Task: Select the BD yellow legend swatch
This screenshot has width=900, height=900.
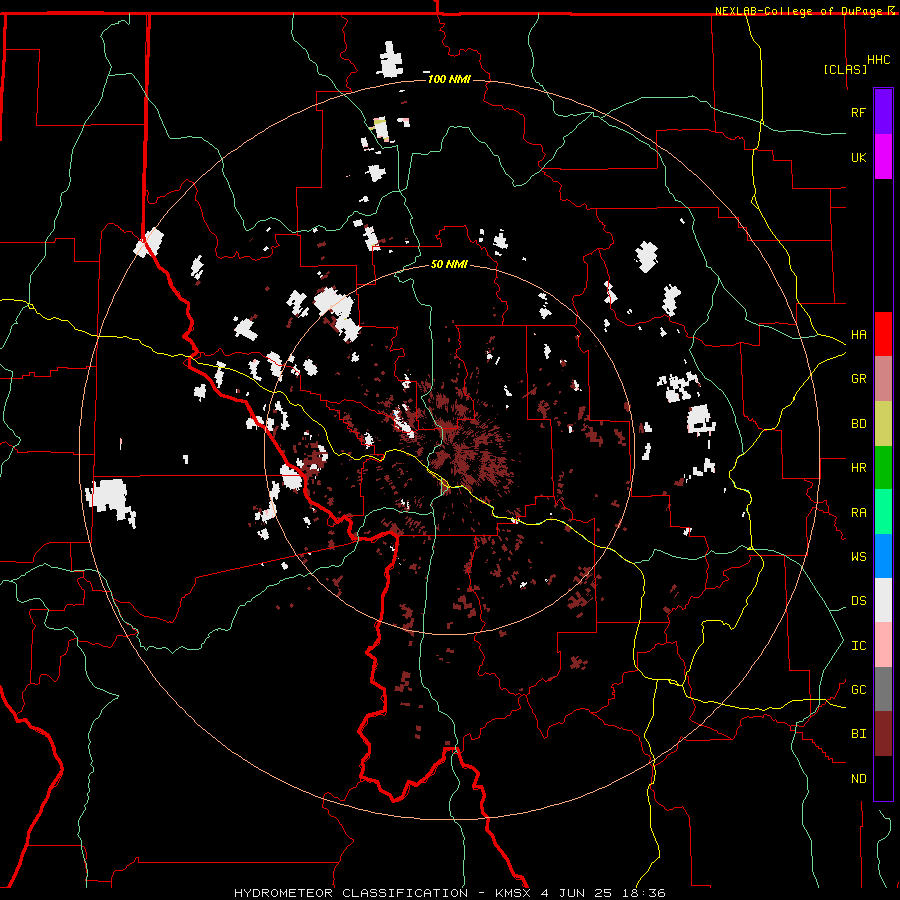Action: [883, 424]
